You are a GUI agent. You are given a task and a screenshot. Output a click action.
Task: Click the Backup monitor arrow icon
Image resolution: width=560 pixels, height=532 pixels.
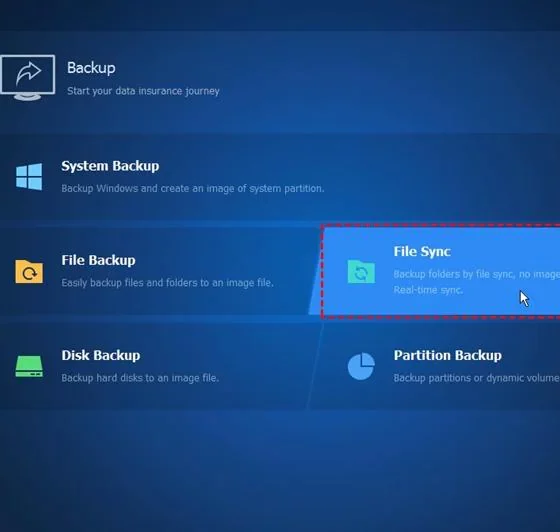pos(28,77)
